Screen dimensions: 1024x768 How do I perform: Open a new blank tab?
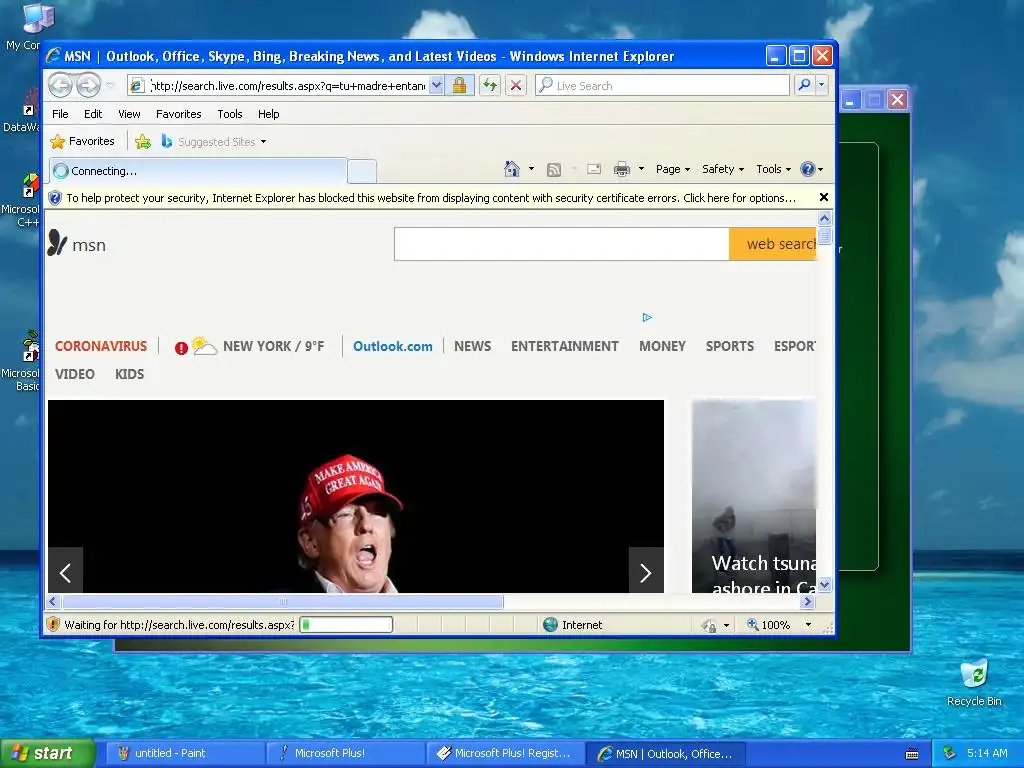click(x=362, y=171)
